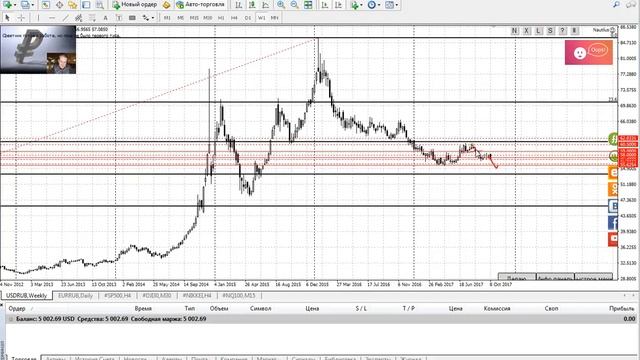Switch chart to candlesticks type
The width and height of the screenshot is (640, 360).
coord(252,5)
